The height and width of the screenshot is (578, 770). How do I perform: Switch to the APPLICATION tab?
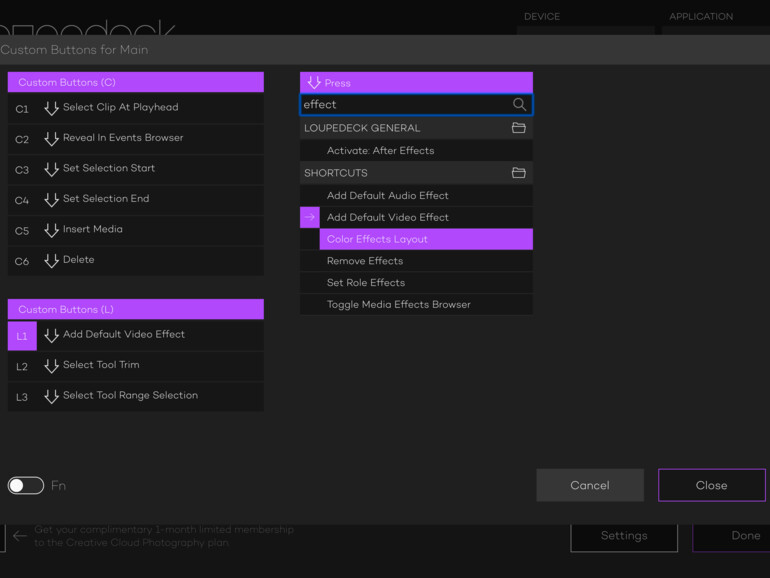click(x=701, y=16)
